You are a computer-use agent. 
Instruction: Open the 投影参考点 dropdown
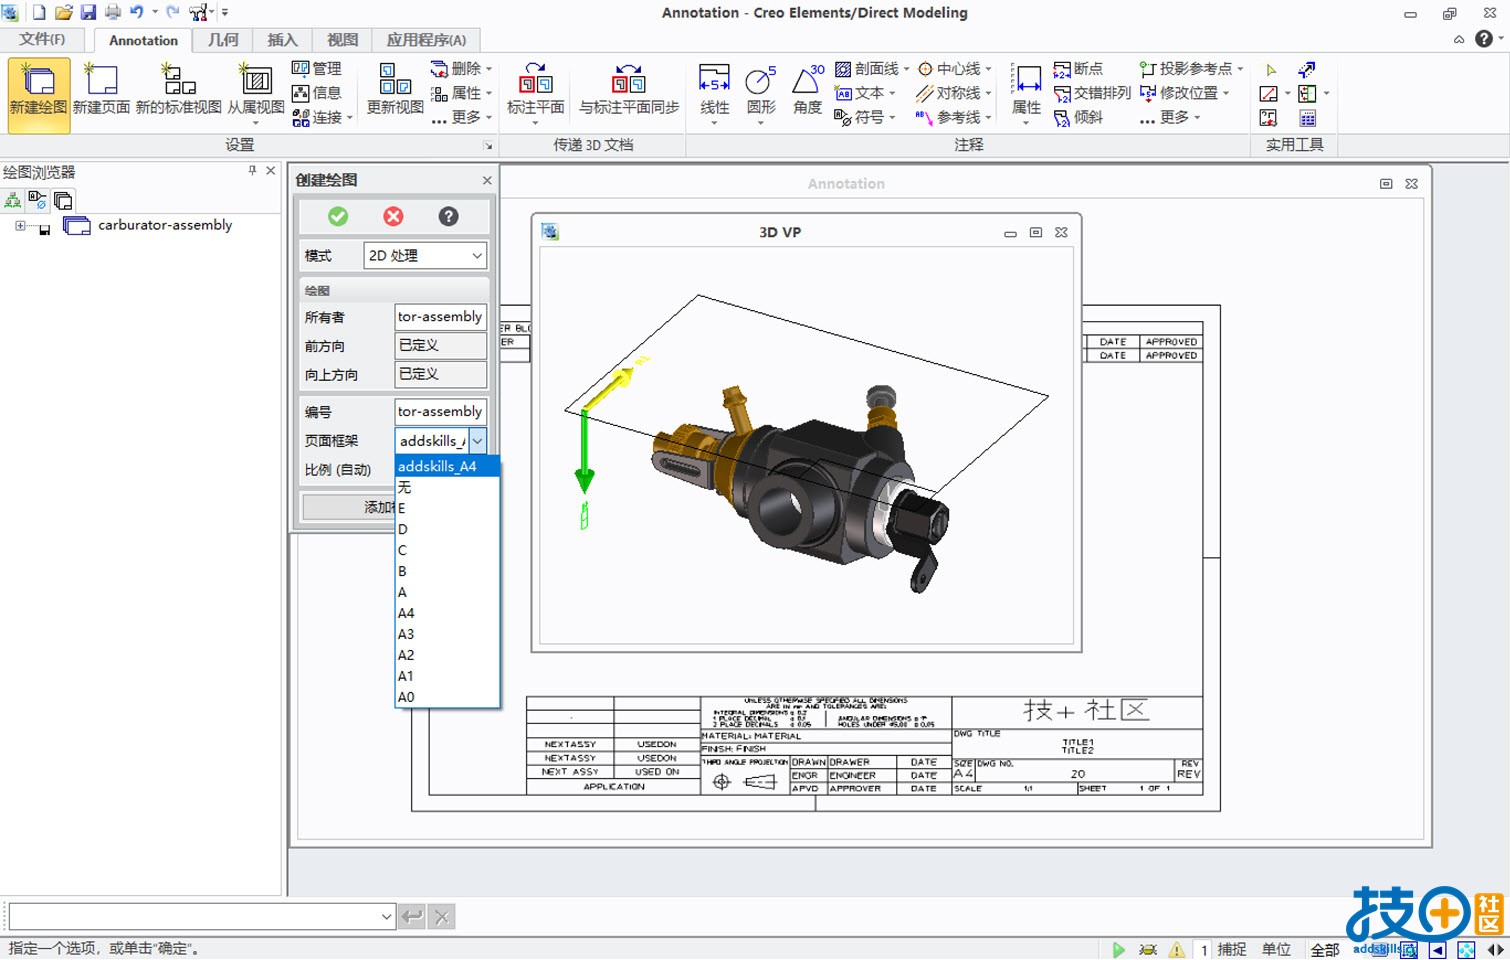click(1240, 69)
